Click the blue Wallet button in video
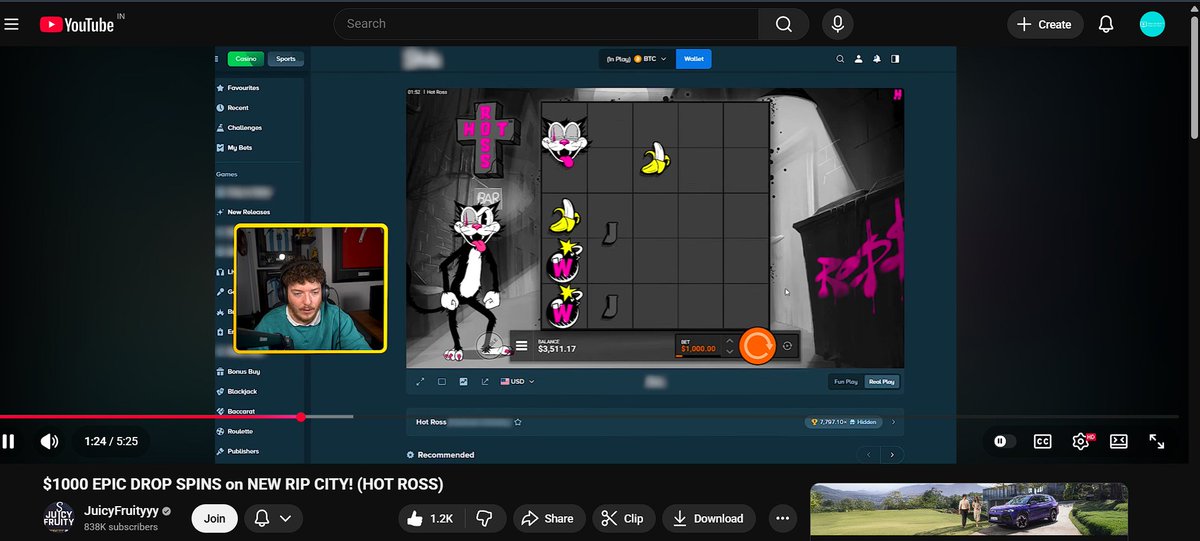Image resolution: width=1200 pixels, height=541 pixels. [694, 59]
